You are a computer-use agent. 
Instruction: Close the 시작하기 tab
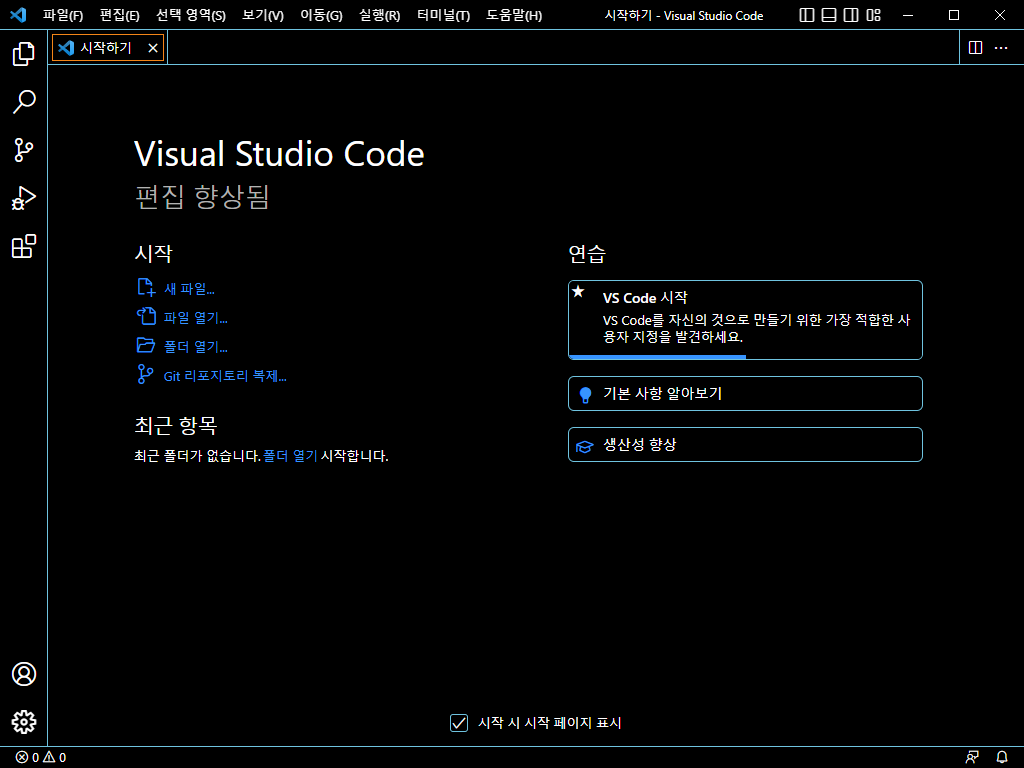[153, 48]
